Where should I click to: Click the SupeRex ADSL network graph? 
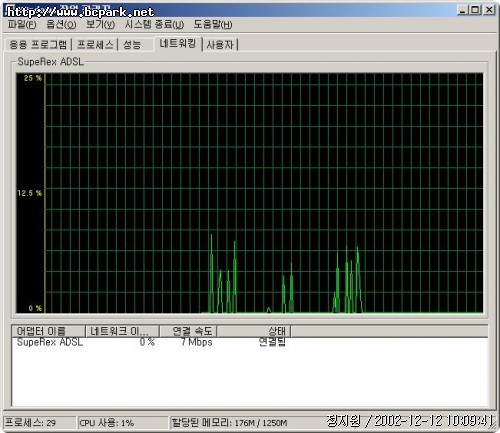(250, 193)
